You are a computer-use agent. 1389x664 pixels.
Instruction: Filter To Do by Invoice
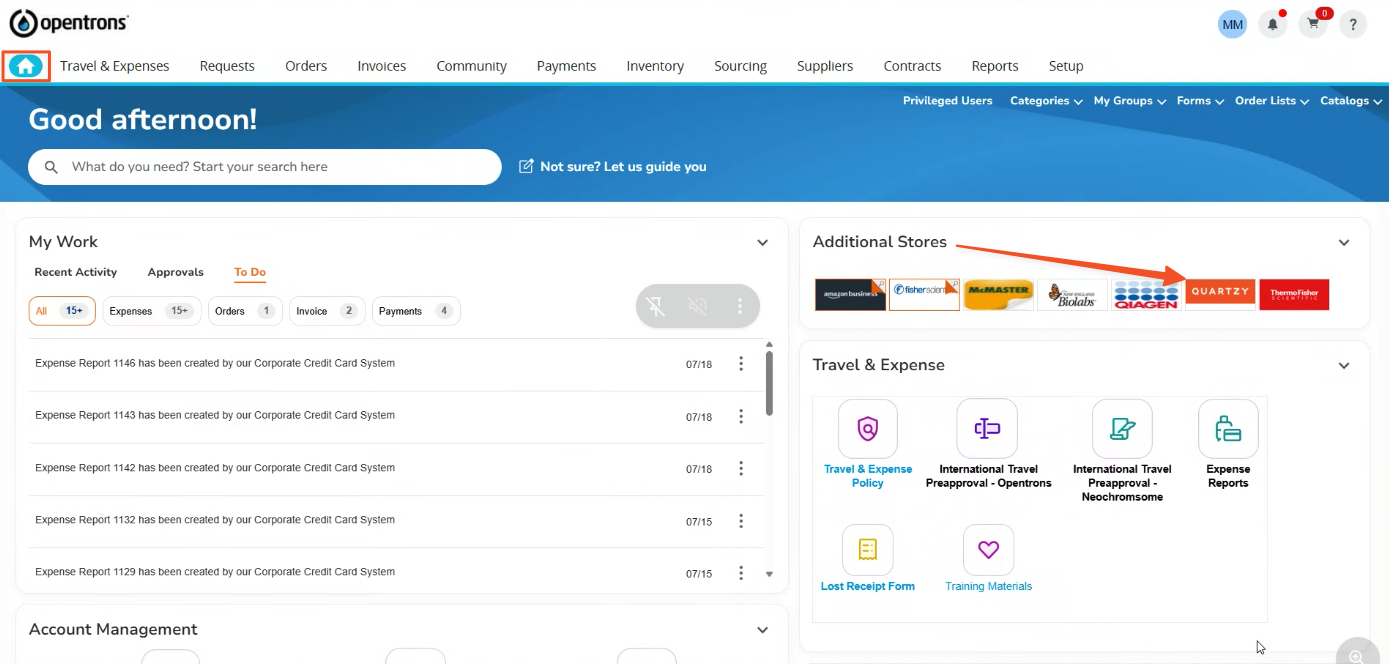coord(327,311)
